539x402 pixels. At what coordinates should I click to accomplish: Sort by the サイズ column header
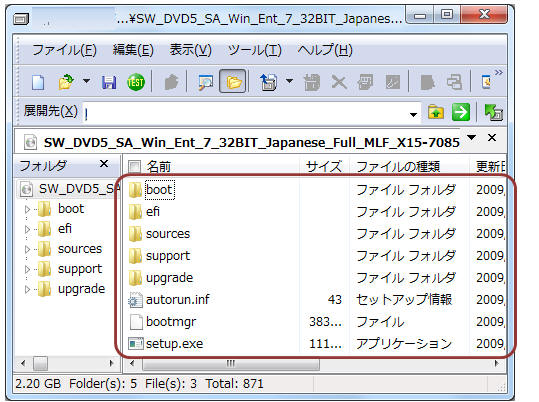[324, 166]
